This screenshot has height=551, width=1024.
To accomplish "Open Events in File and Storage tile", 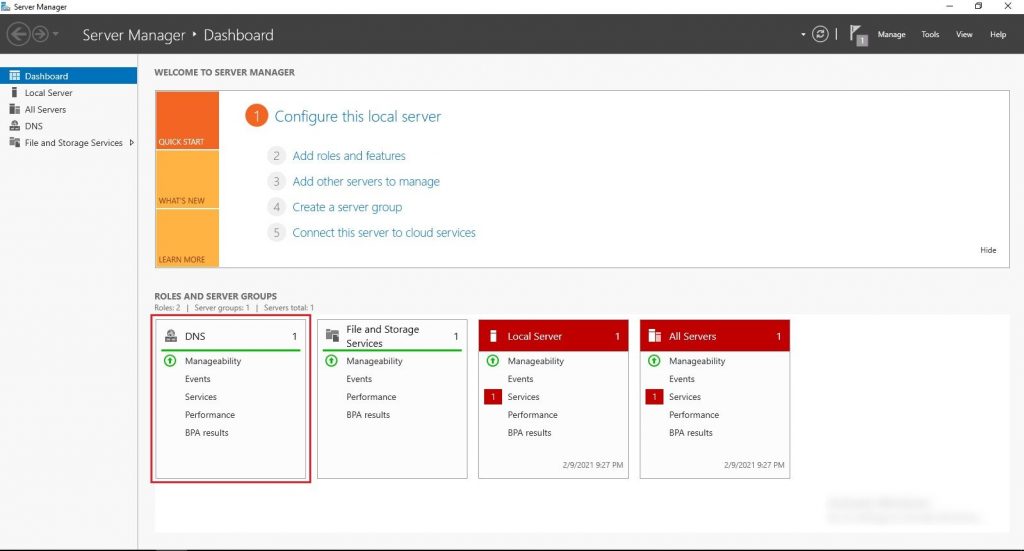I will tap(359, 379).
